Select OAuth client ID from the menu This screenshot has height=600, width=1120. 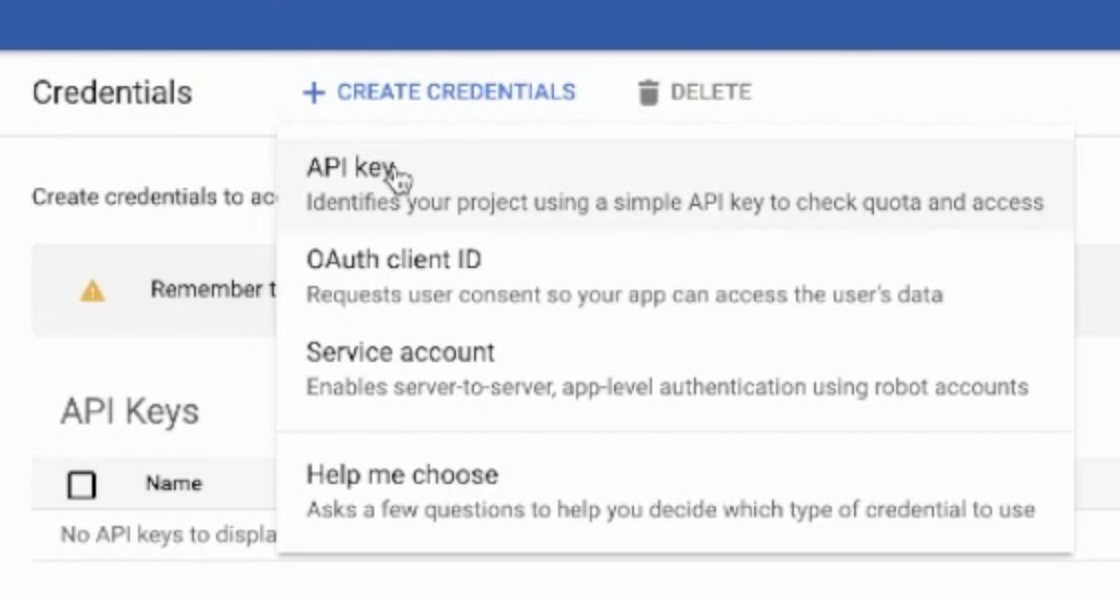tap(675, 276)
